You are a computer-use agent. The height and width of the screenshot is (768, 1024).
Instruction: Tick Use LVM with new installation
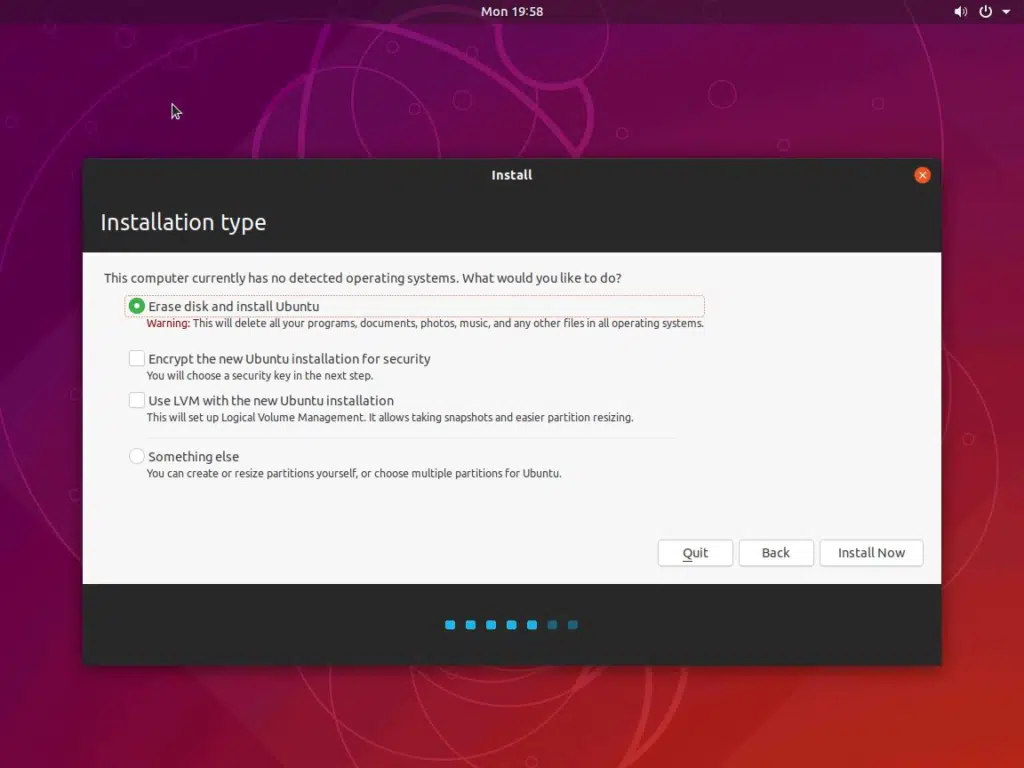[x=136, y=400]
